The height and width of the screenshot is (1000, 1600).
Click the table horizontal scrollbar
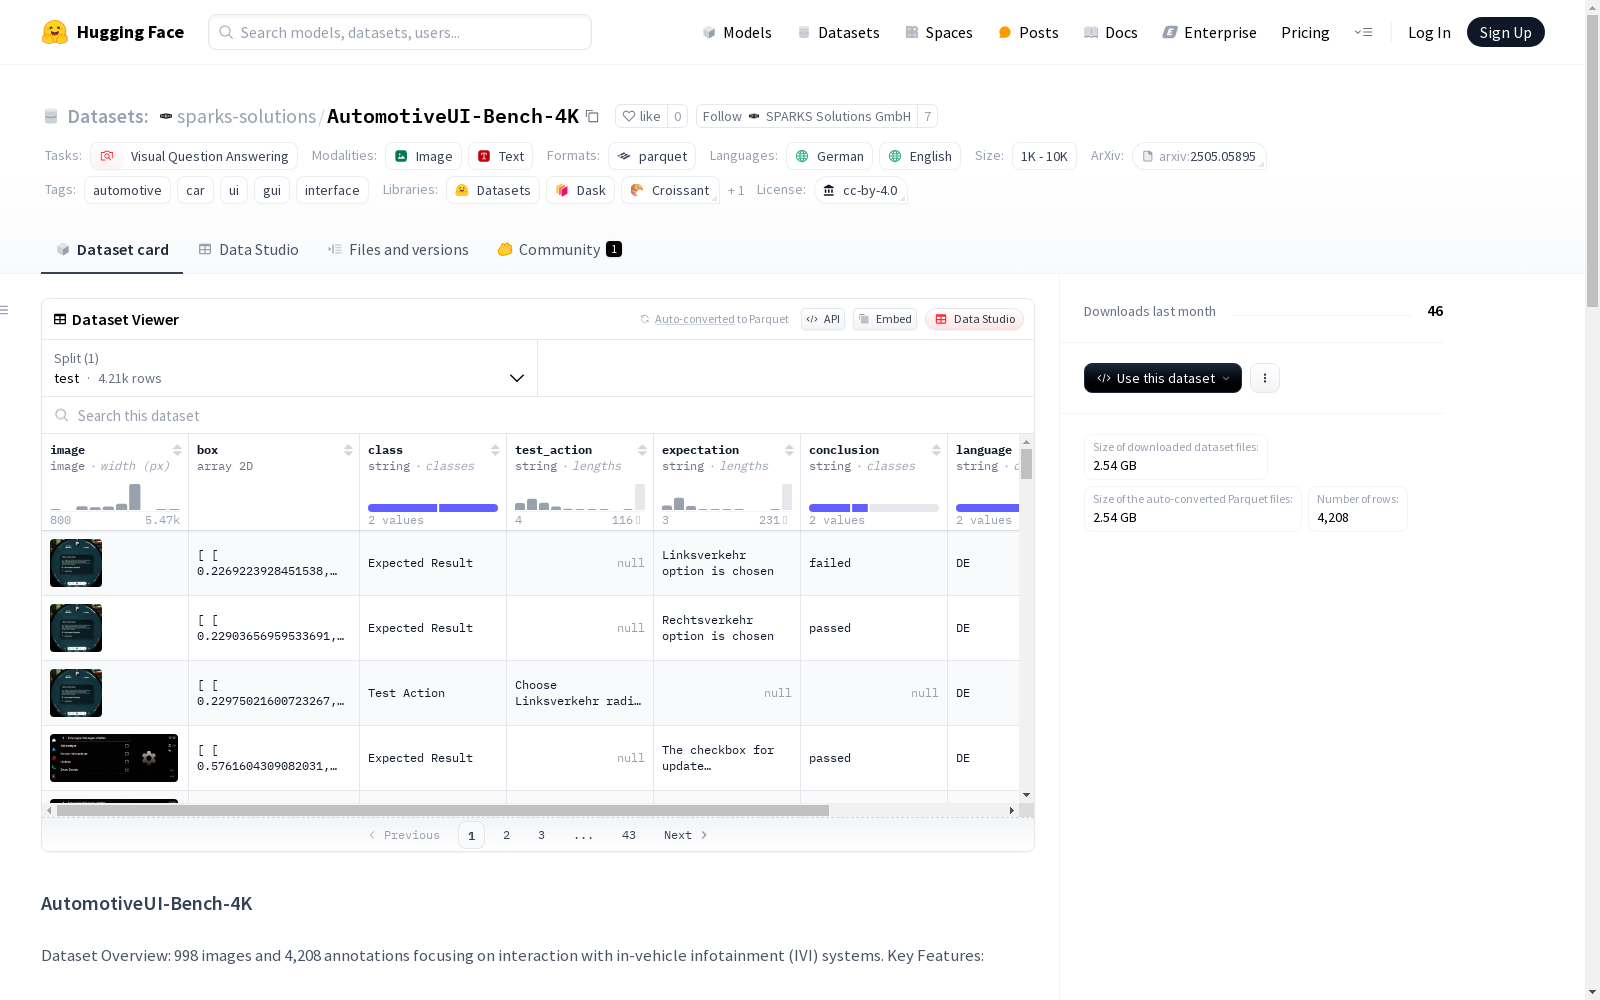coord(443,810)
